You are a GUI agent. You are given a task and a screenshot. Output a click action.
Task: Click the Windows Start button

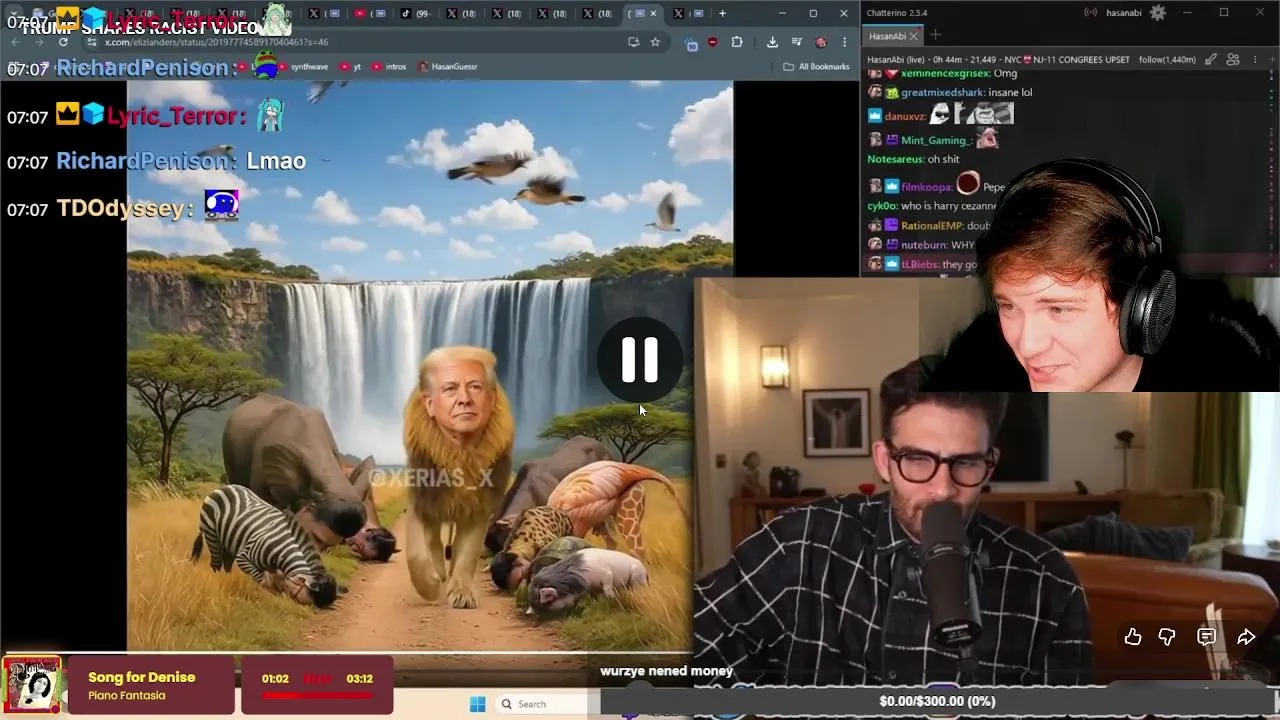tap(477, 704)
